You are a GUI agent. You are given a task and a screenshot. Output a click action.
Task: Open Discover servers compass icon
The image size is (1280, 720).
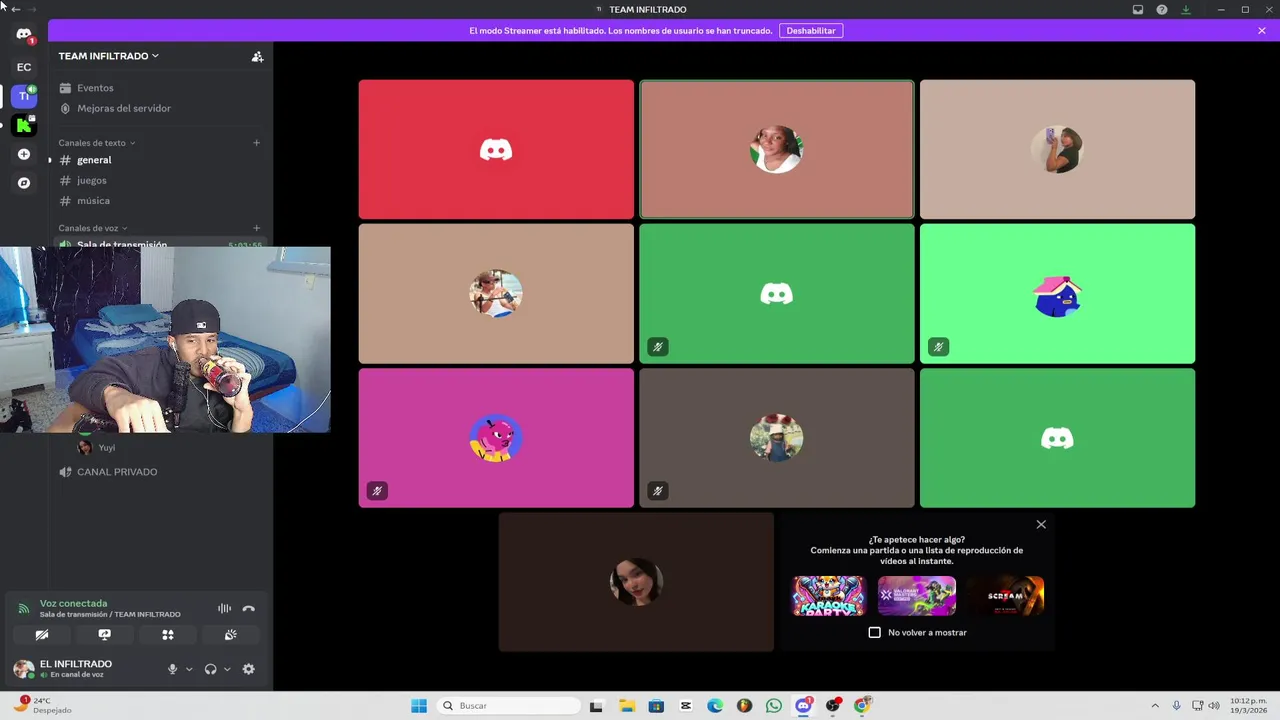[24, 183]
